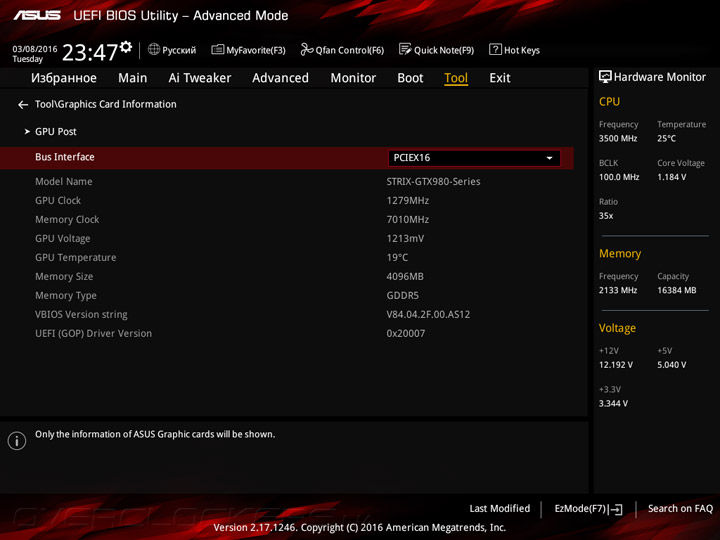Select the Tool tab

tap(456, 78)
